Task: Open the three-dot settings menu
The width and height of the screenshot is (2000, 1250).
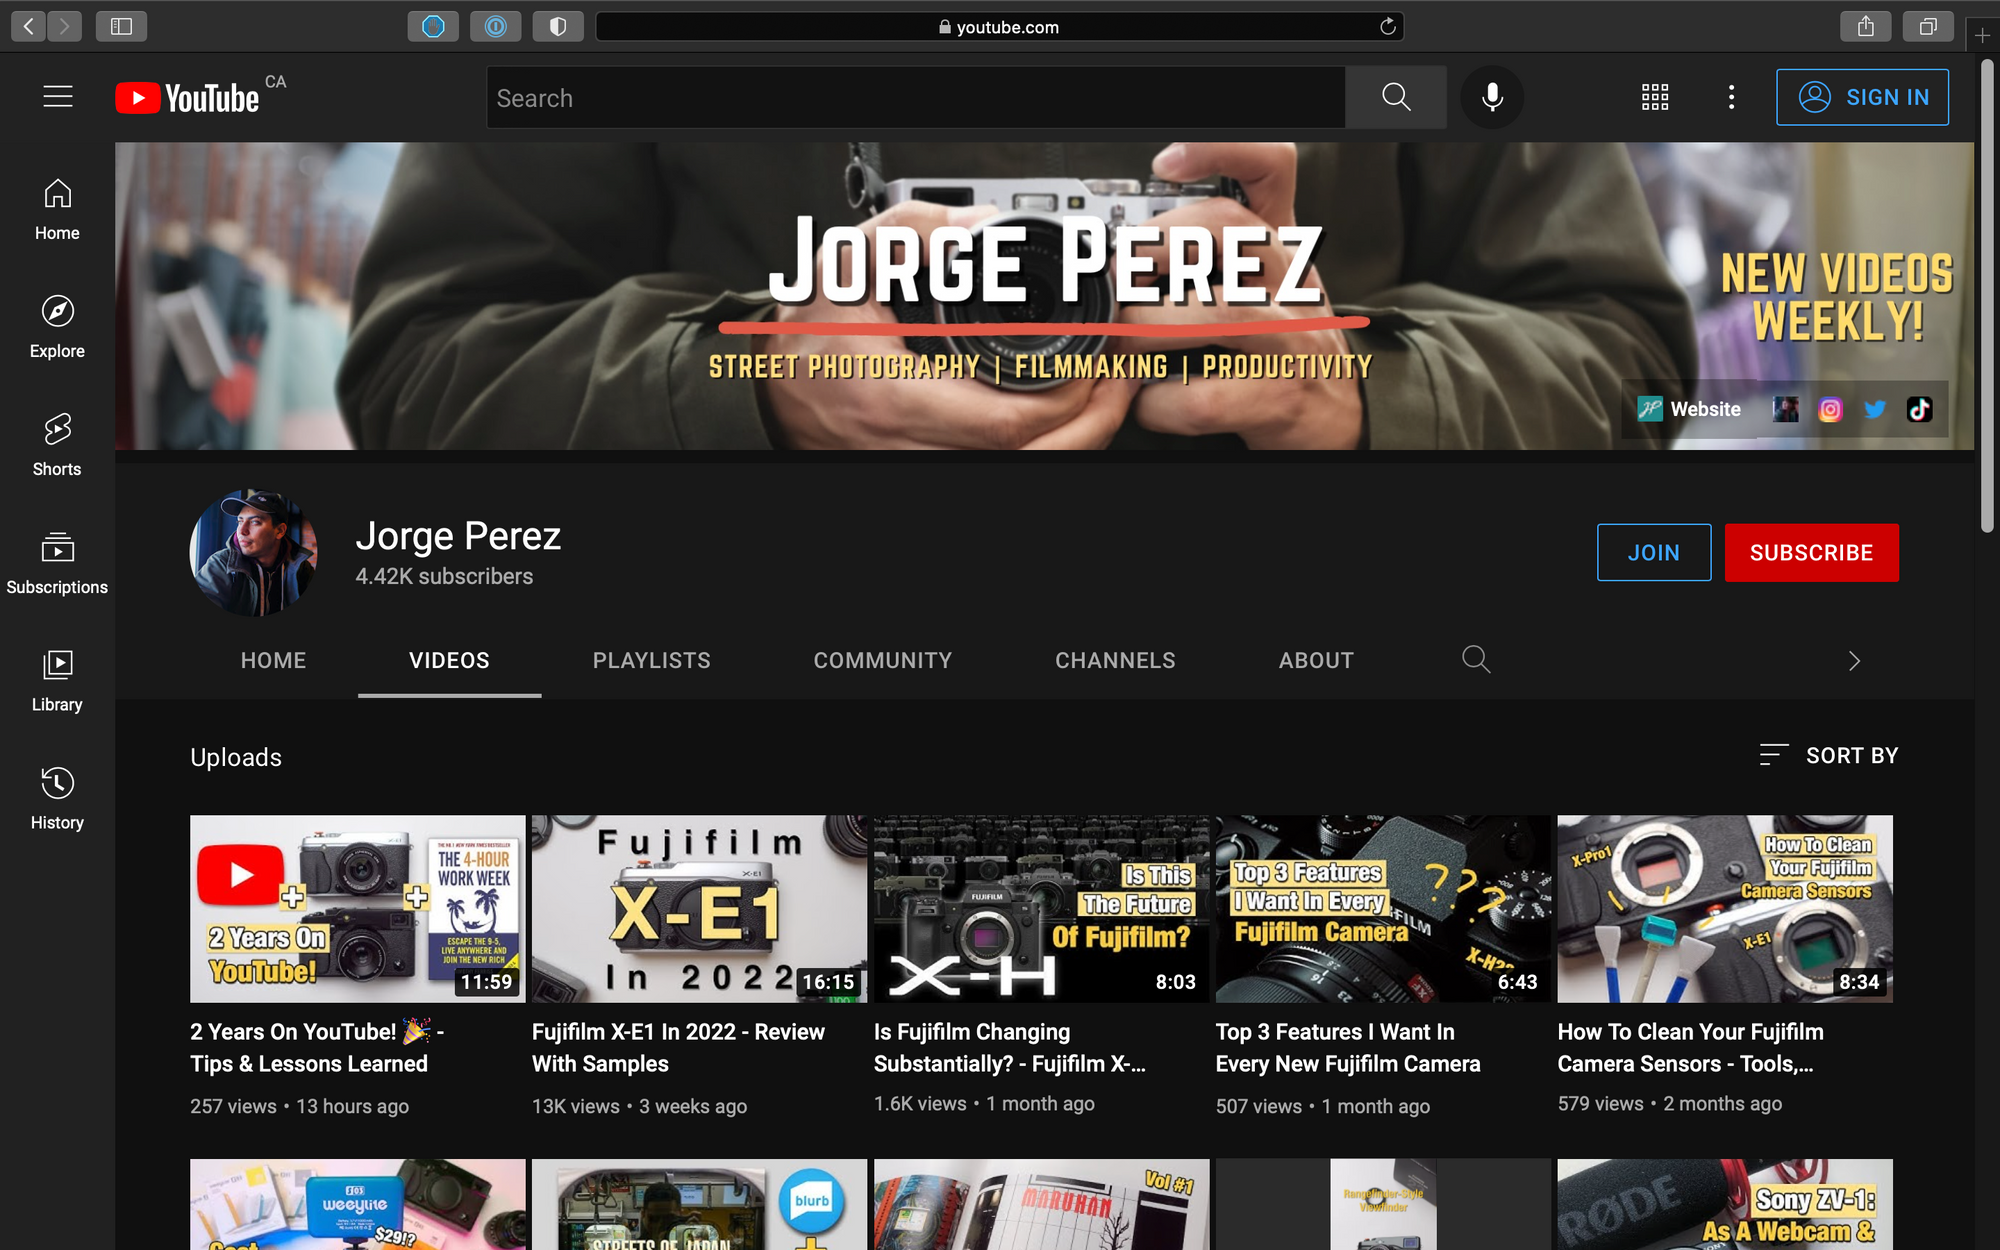Action: coord(1731,97)
